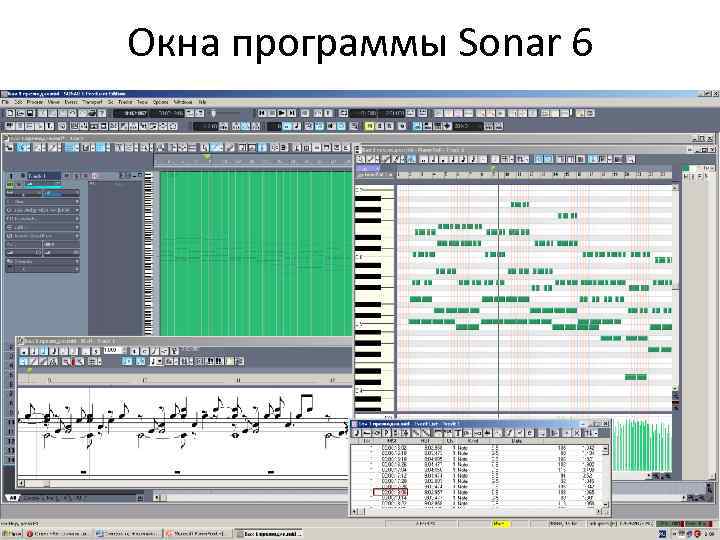Select the Track 1 name field

pos(44,176)
